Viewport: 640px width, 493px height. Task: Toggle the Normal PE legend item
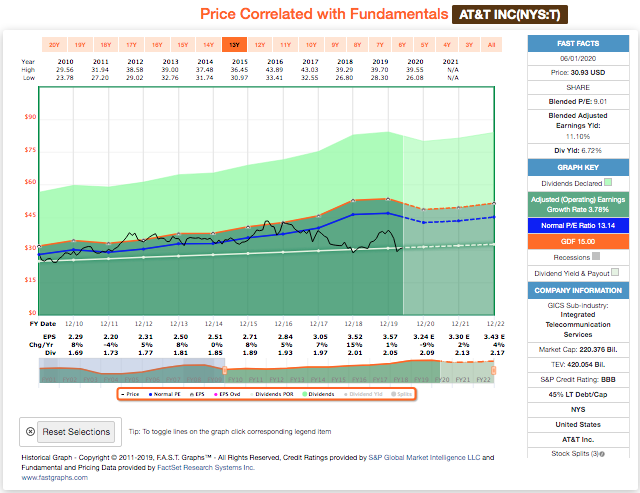coord(164,394)
